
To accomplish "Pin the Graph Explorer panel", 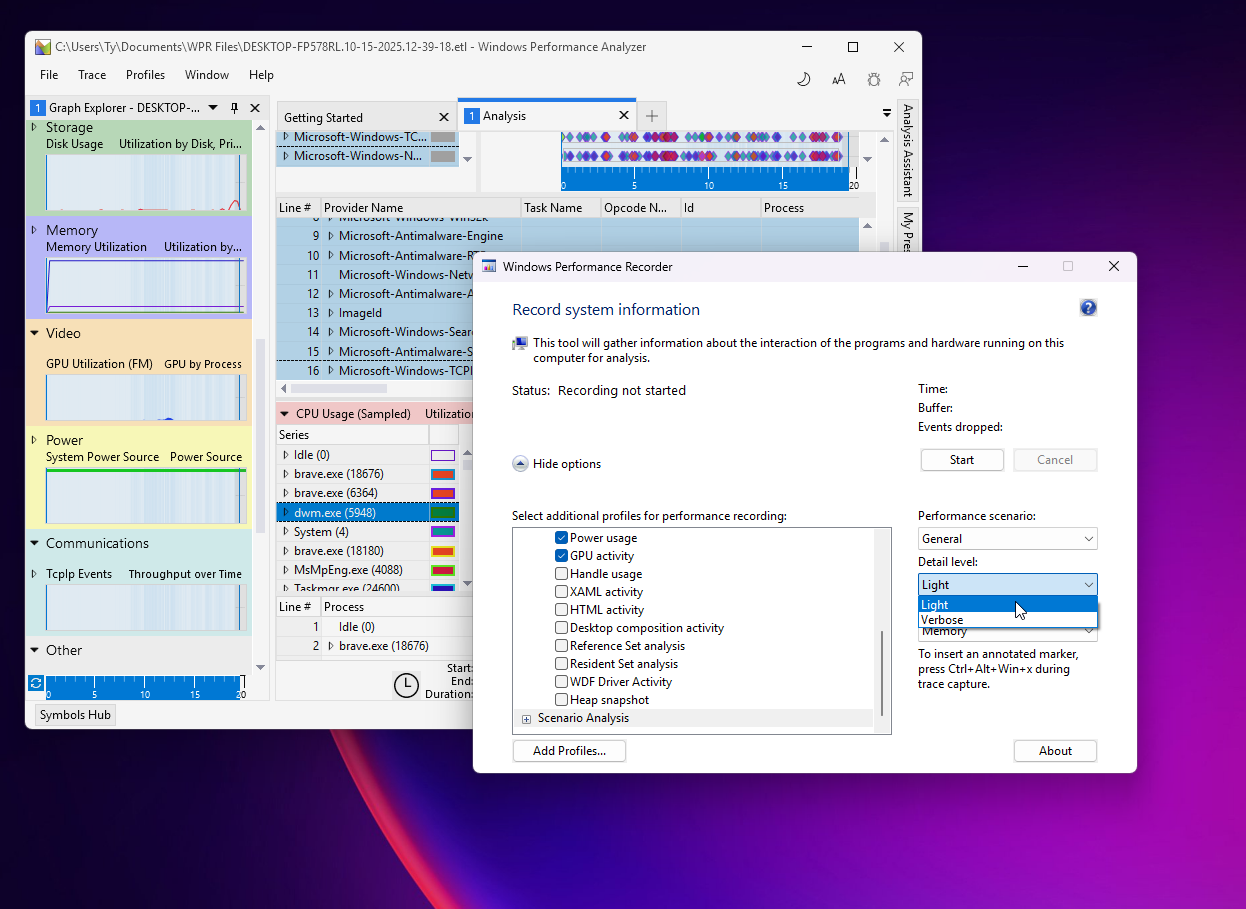I will [234, 108].
